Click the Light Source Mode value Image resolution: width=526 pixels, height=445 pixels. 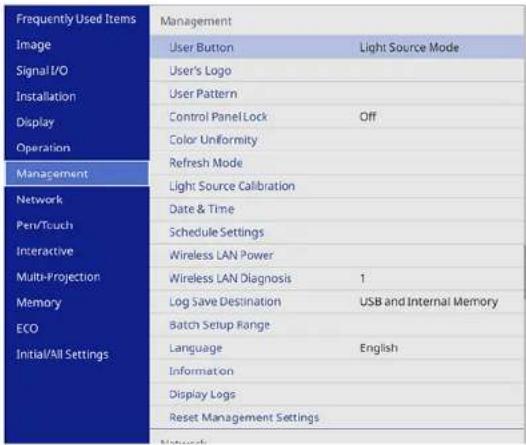(x=409, y=48)
